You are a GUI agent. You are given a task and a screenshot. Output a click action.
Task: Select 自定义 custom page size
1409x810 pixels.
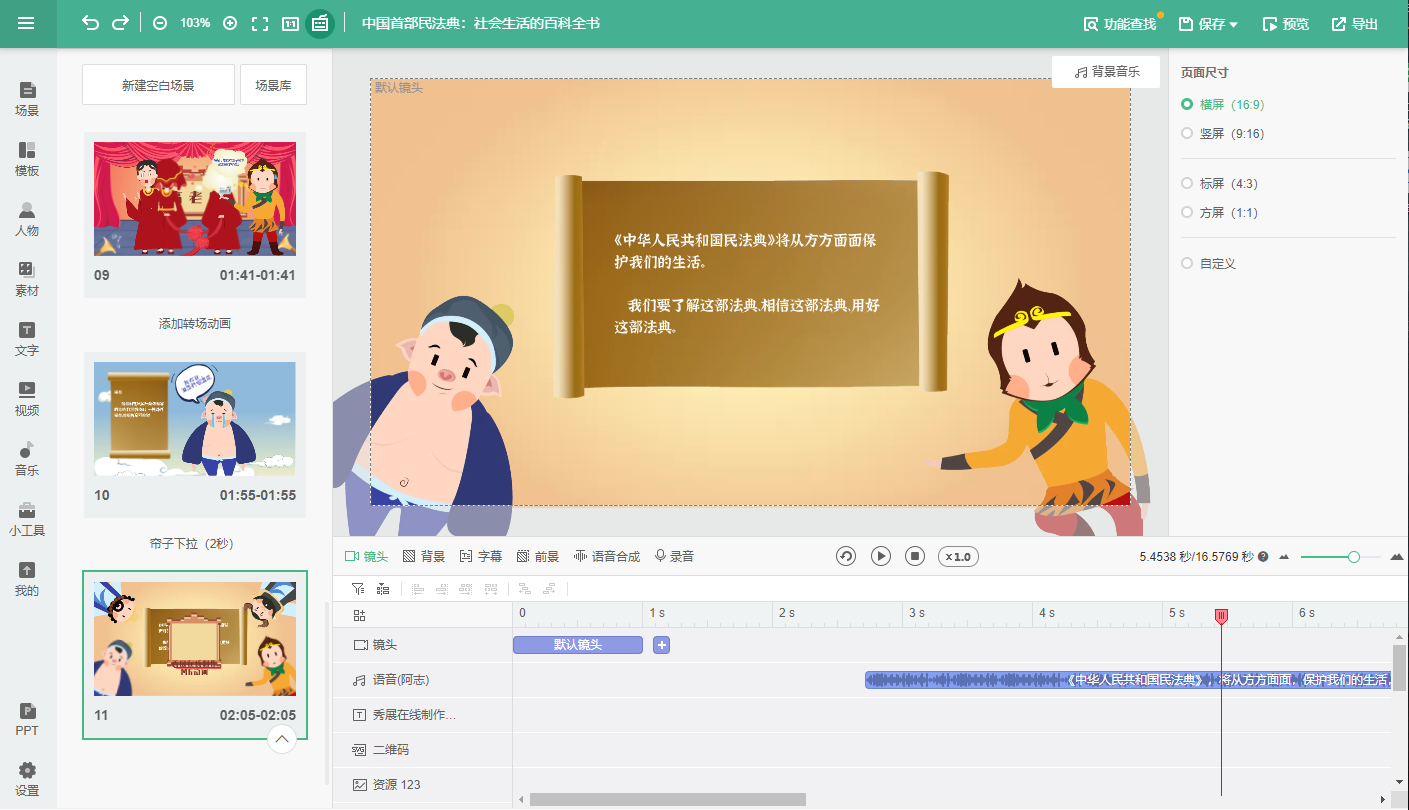click(x=1209, y=263)
